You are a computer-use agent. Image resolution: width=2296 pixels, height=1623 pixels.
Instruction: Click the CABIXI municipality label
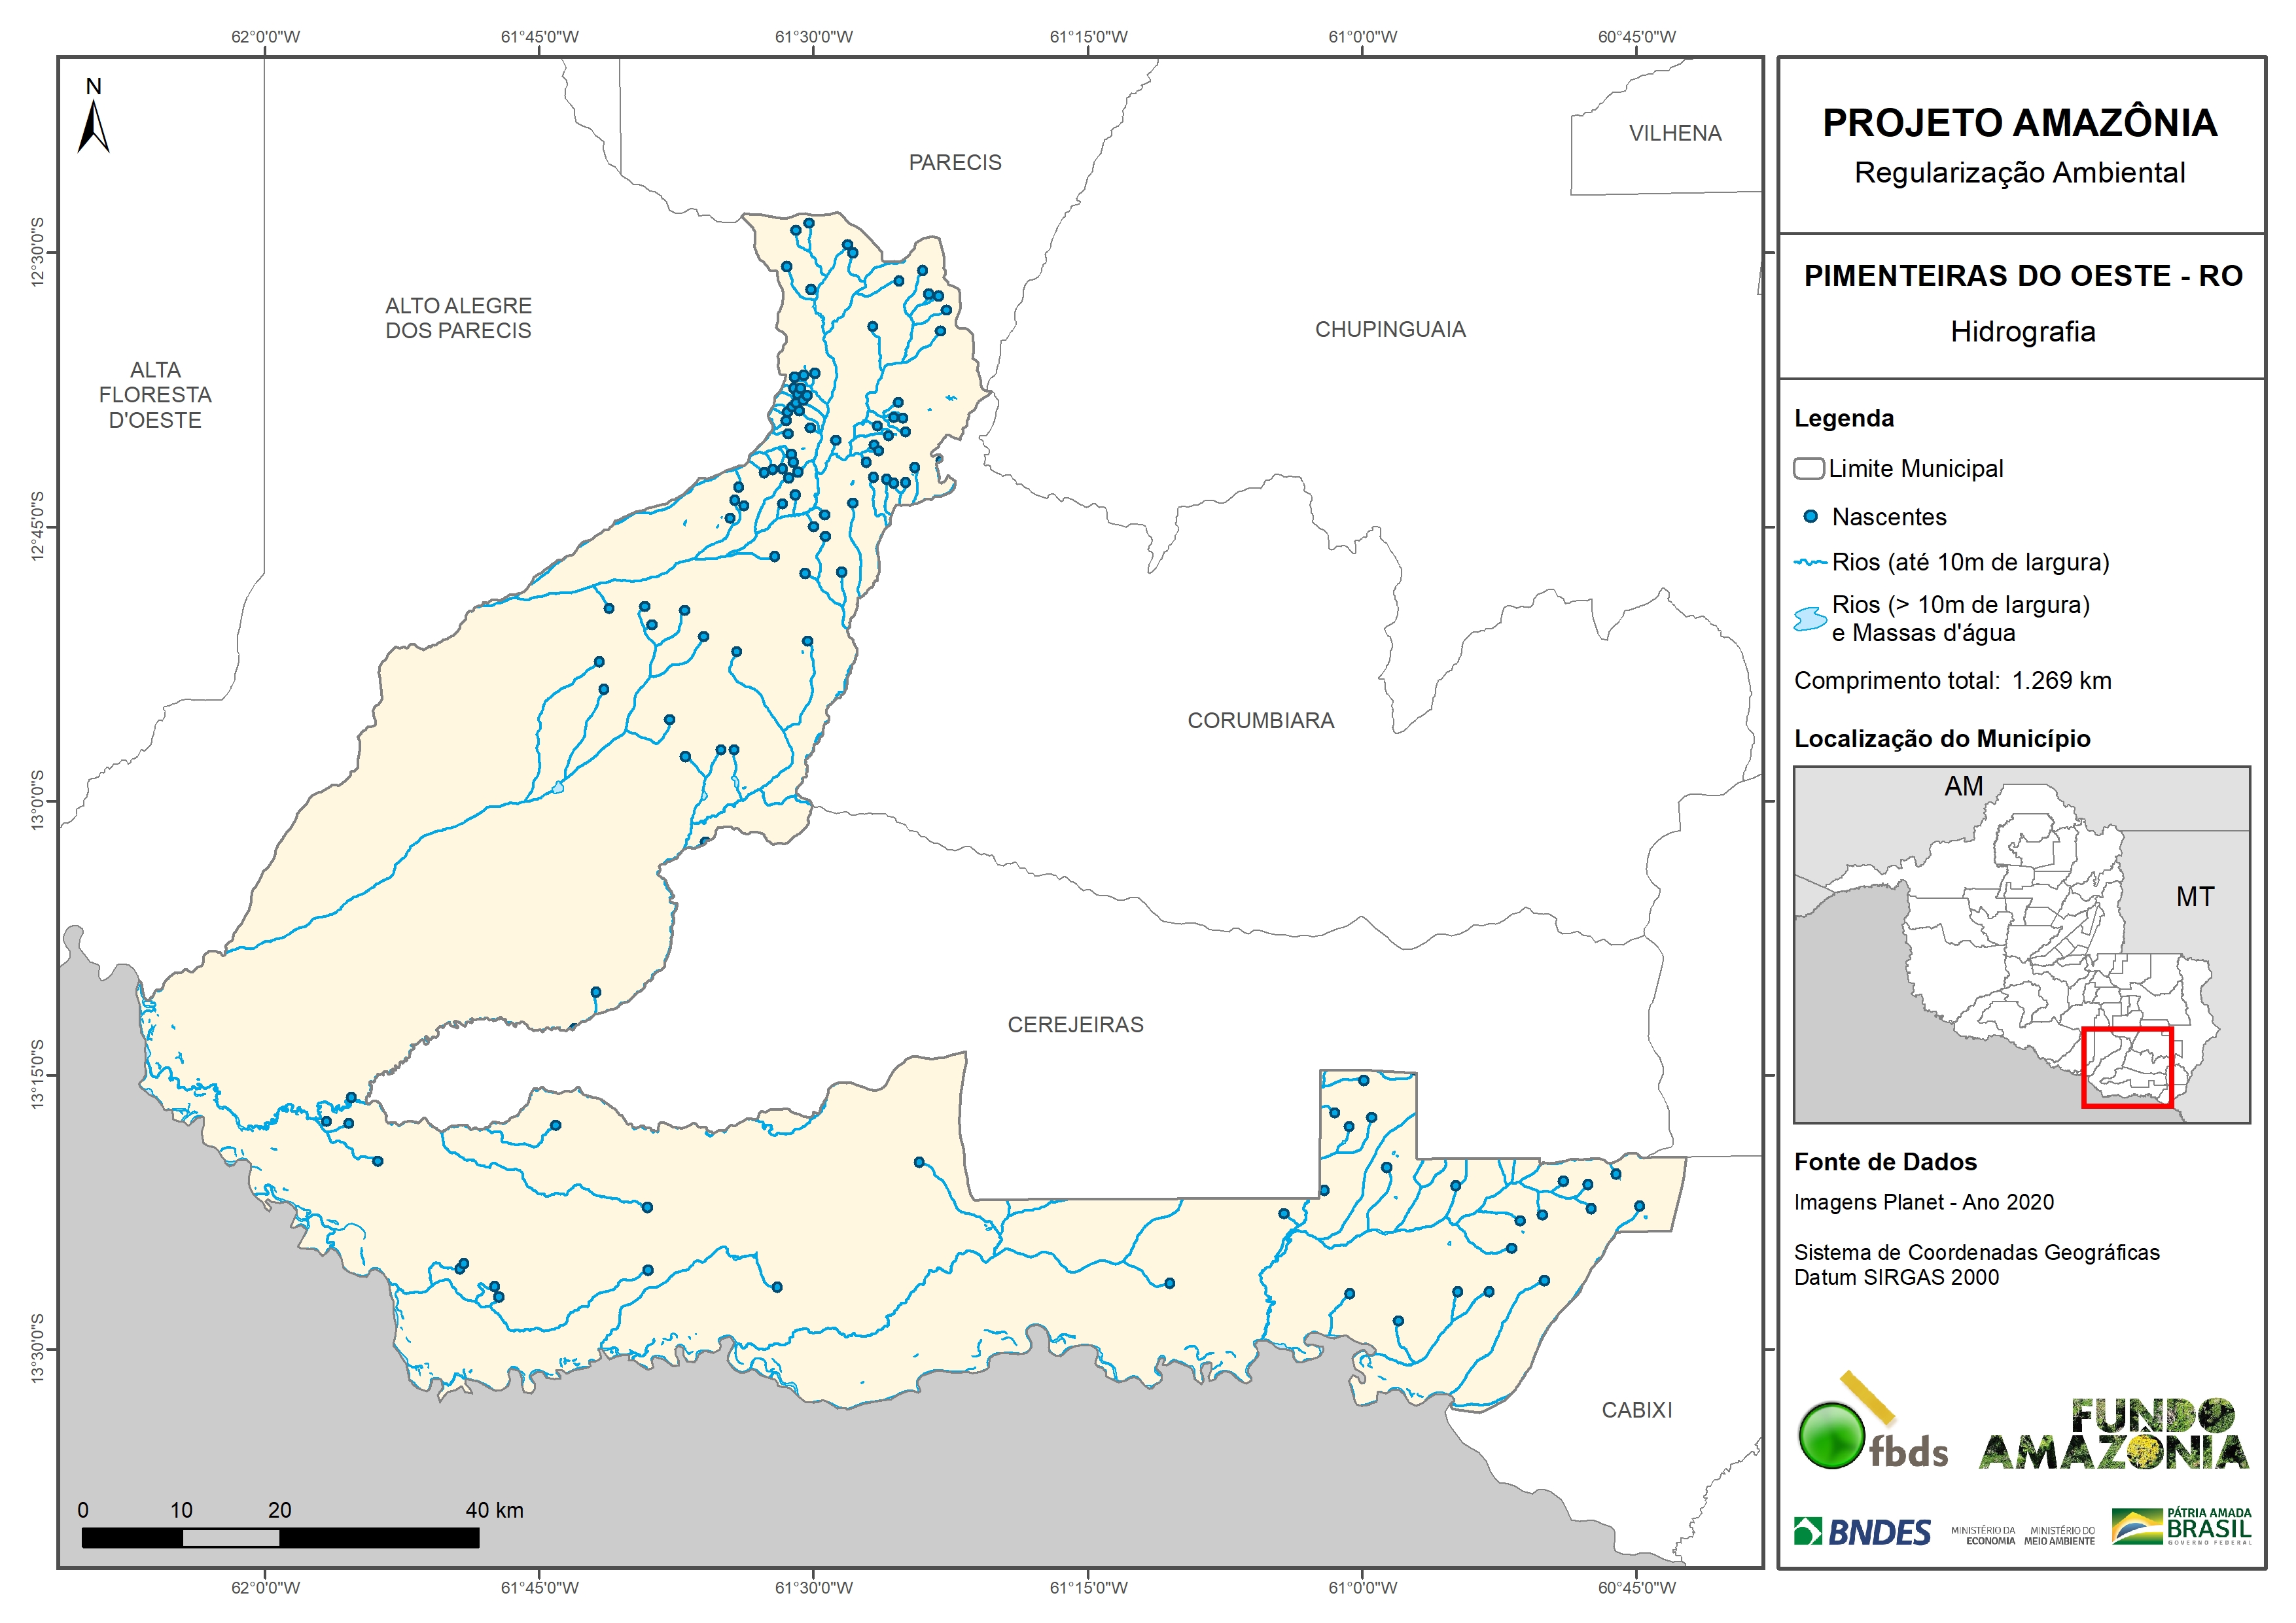(1636, 1410)
